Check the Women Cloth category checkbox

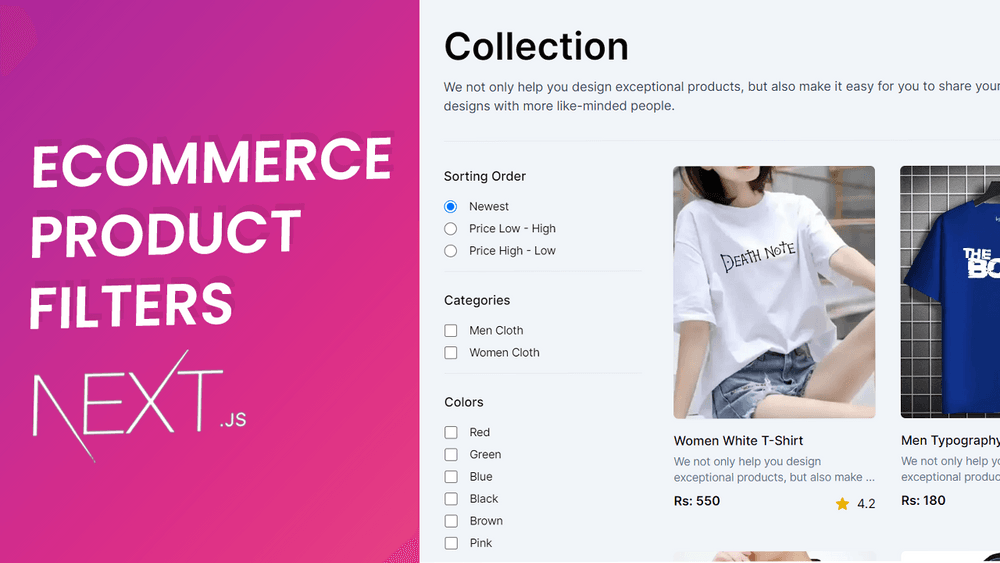coord(451,353)
